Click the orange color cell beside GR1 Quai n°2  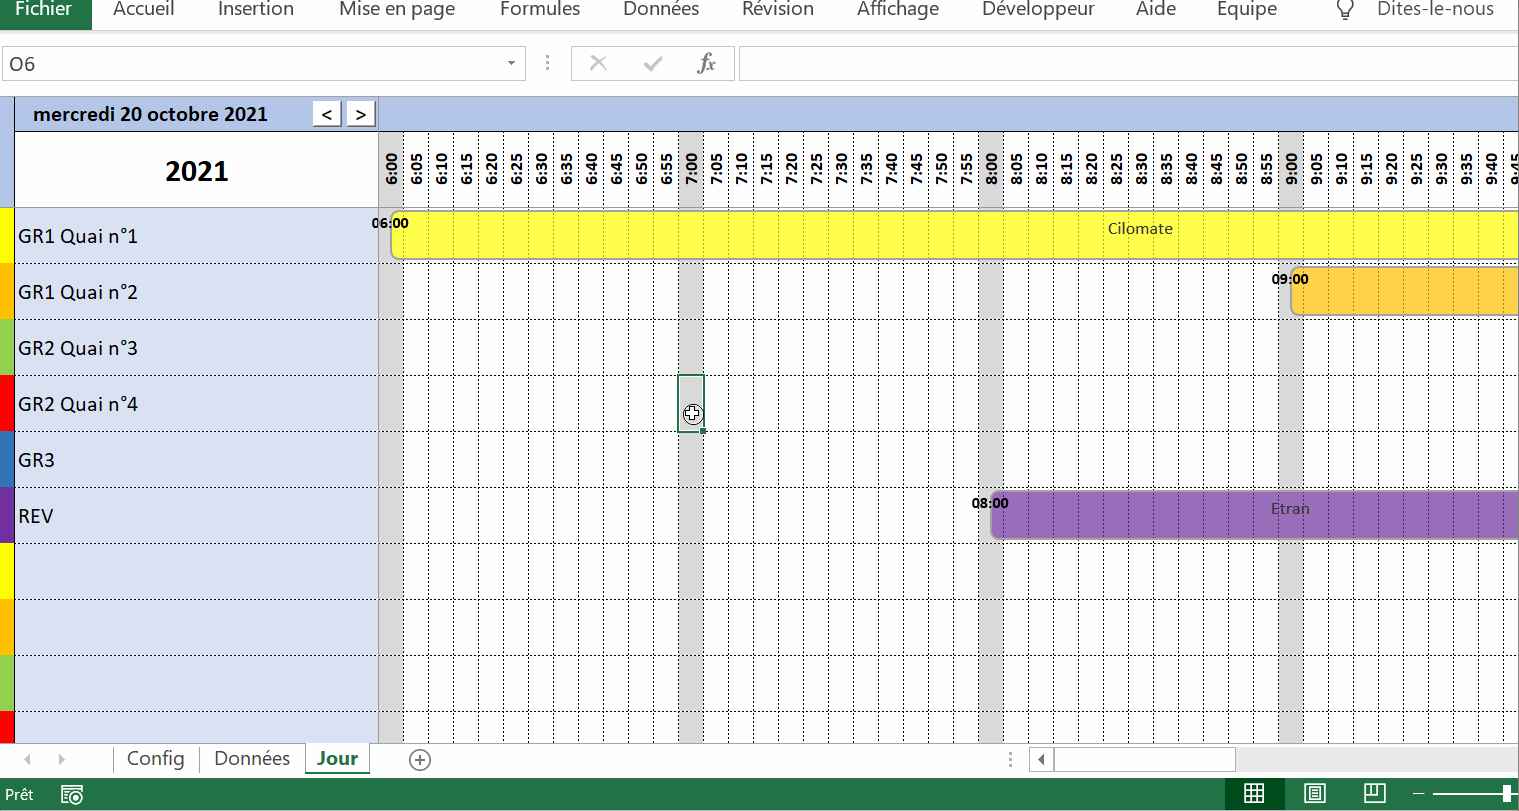7,292
